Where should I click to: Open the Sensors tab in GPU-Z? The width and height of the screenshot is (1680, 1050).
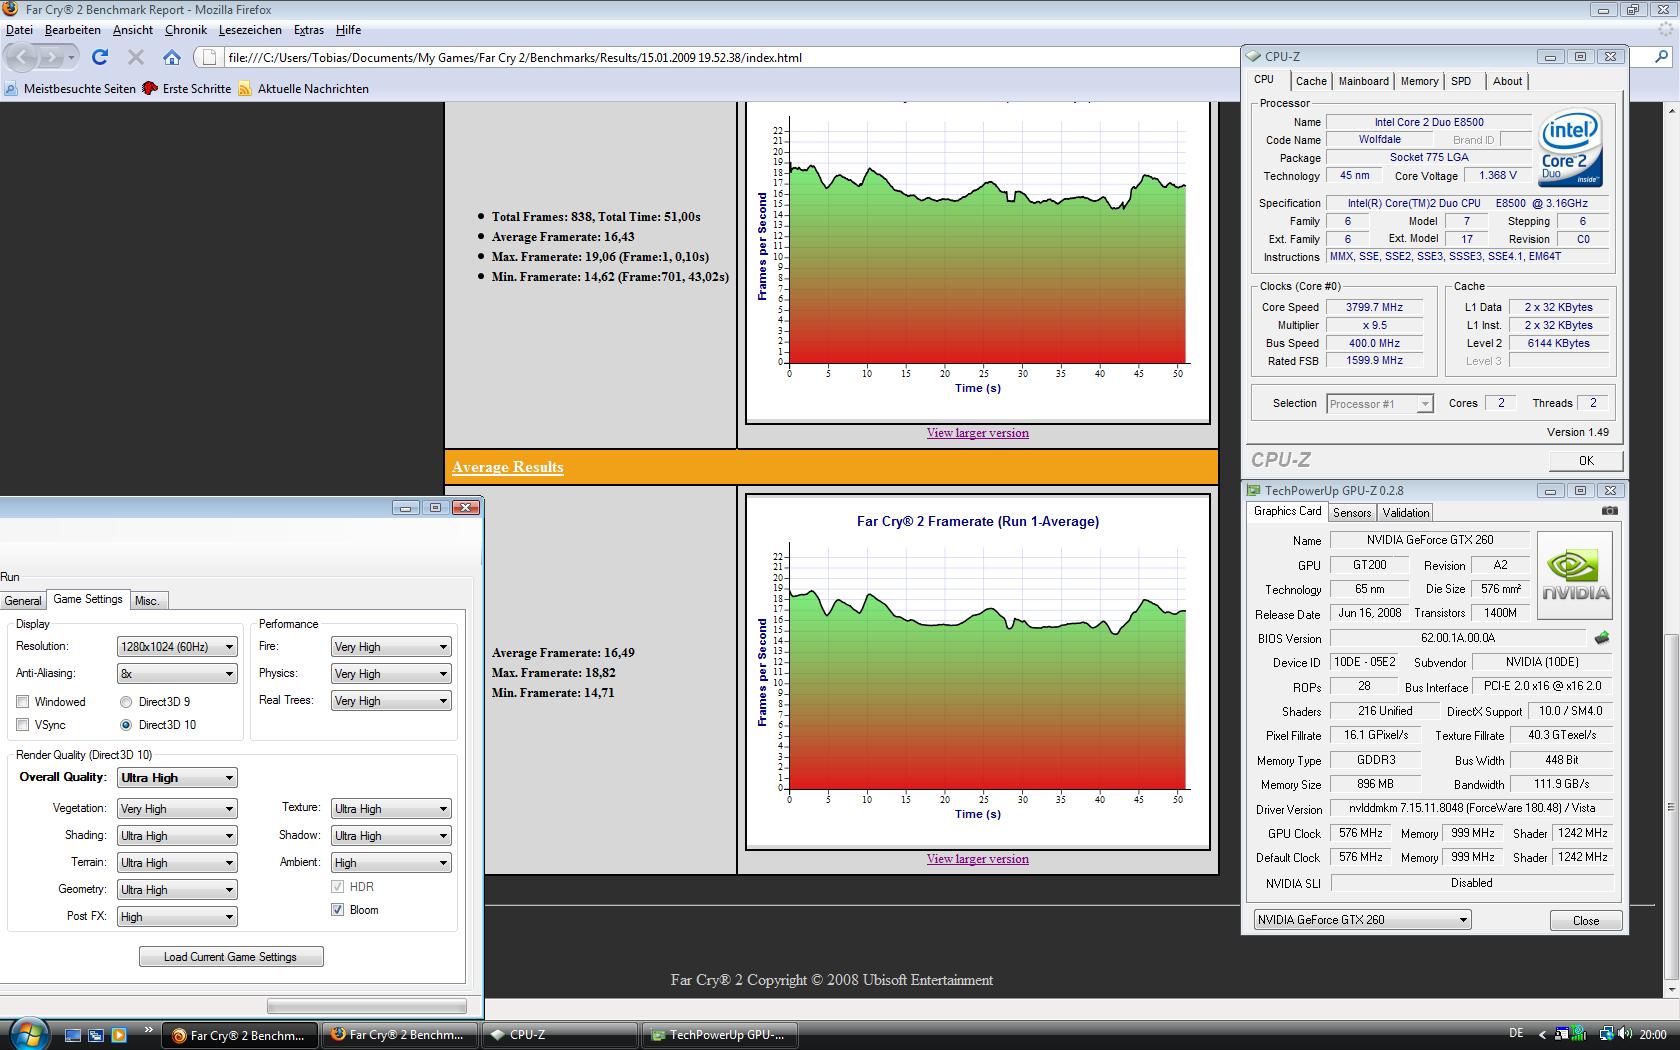pyautogui.click(x=1352, y=513)
